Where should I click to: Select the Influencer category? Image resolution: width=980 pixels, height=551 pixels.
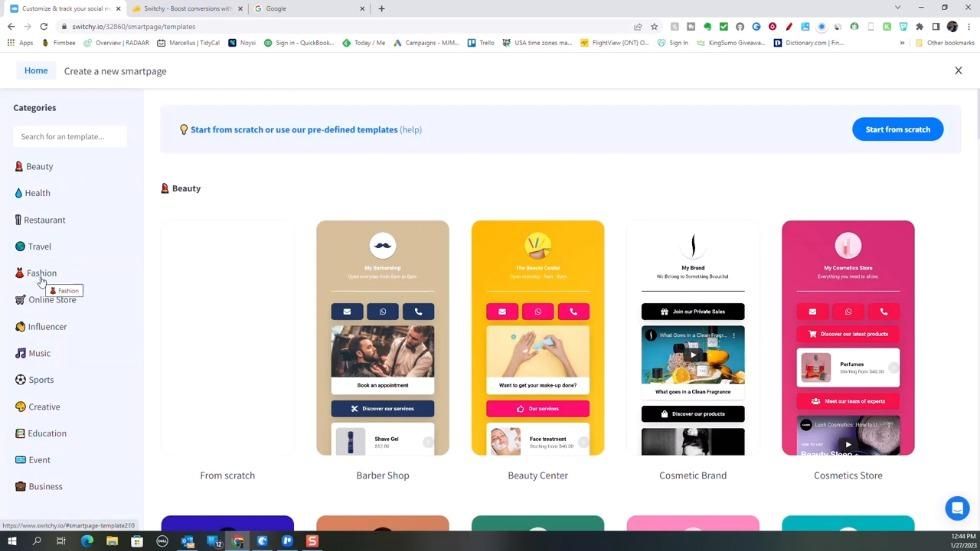[47, 327]
